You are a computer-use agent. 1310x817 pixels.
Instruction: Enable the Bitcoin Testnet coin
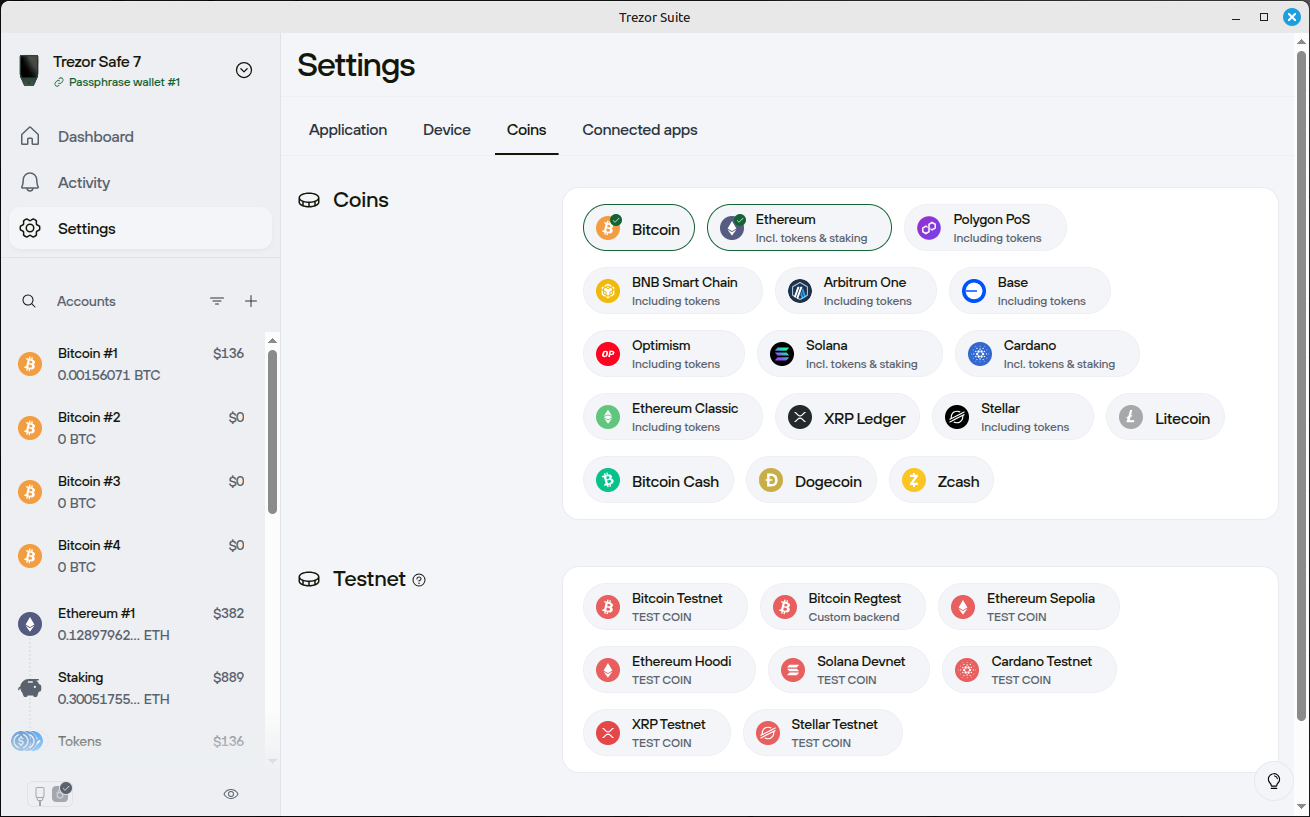665,607
